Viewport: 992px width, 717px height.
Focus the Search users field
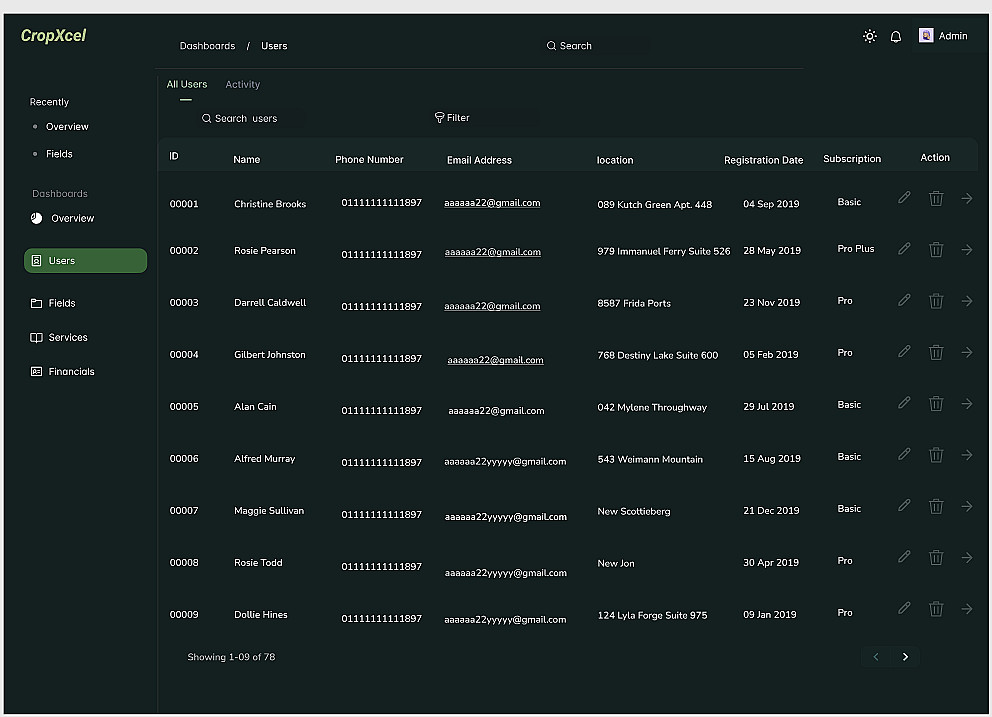click(x=252, y=118)
